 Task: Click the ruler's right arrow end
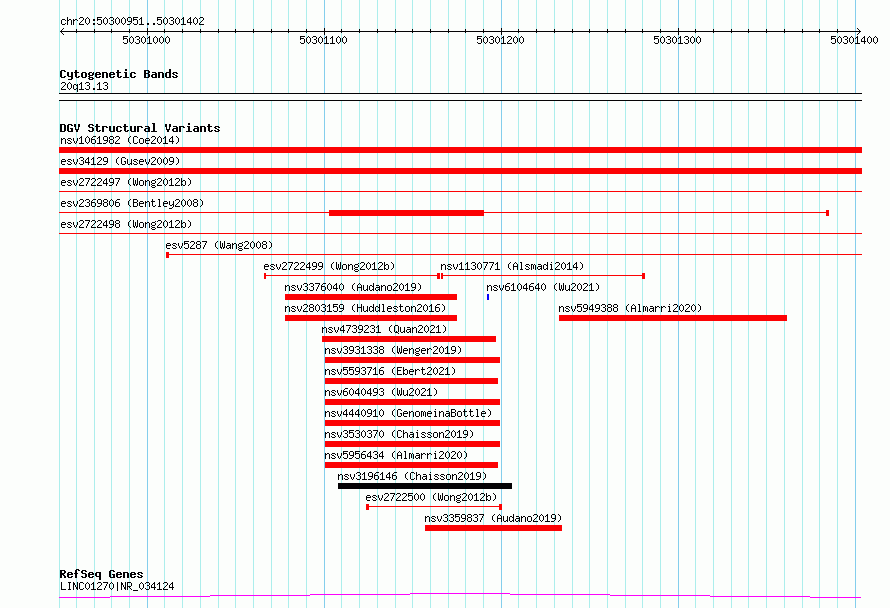(x=859, y=32)
